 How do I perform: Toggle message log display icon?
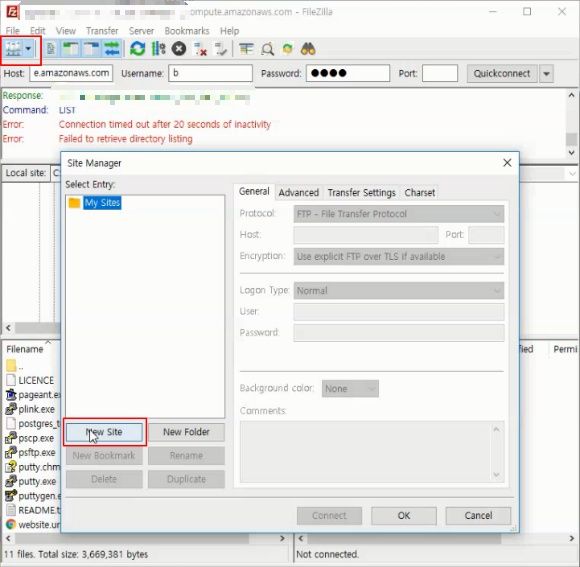(x=51, y=49)
